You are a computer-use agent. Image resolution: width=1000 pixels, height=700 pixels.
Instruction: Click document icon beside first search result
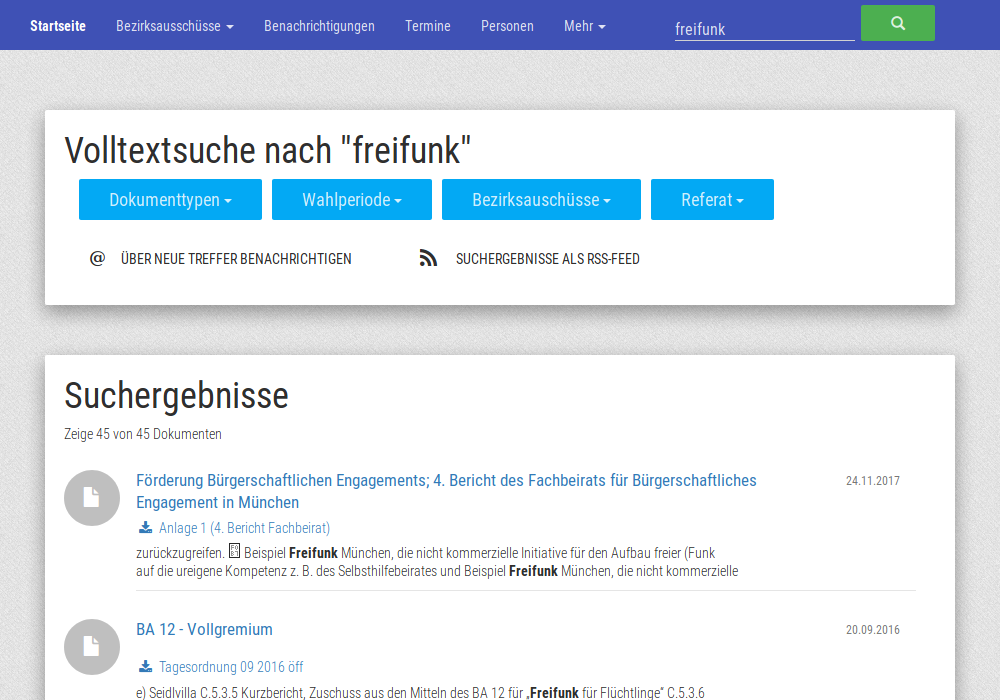point(91,497)
